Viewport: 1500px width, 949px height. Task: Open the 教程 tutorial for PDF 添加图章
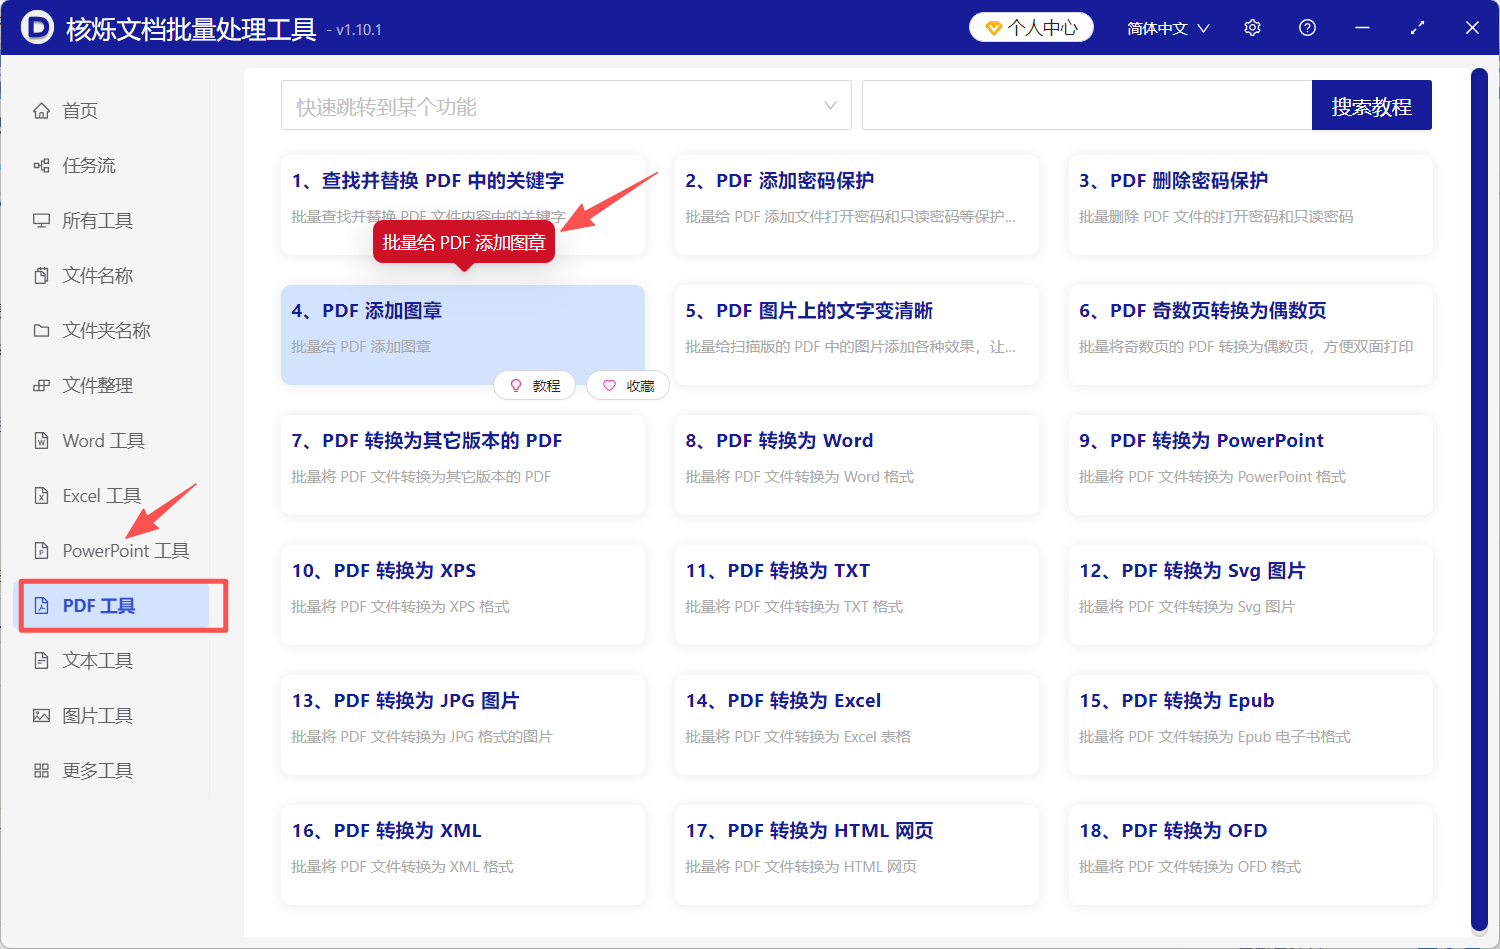click(535, 385)
